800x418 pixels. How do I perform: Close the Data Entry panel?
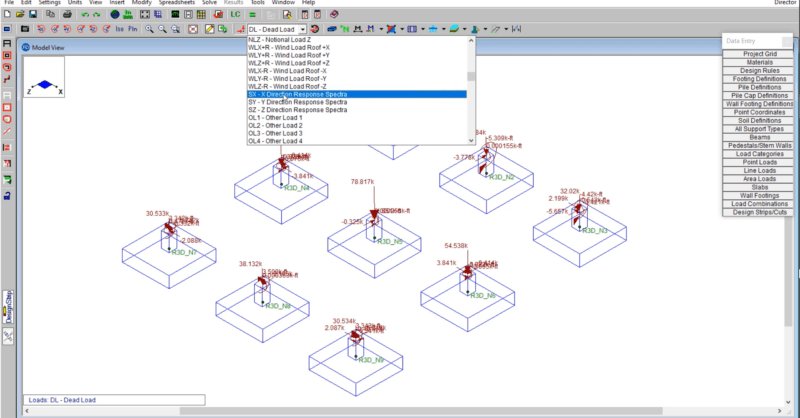coord(789,41)
